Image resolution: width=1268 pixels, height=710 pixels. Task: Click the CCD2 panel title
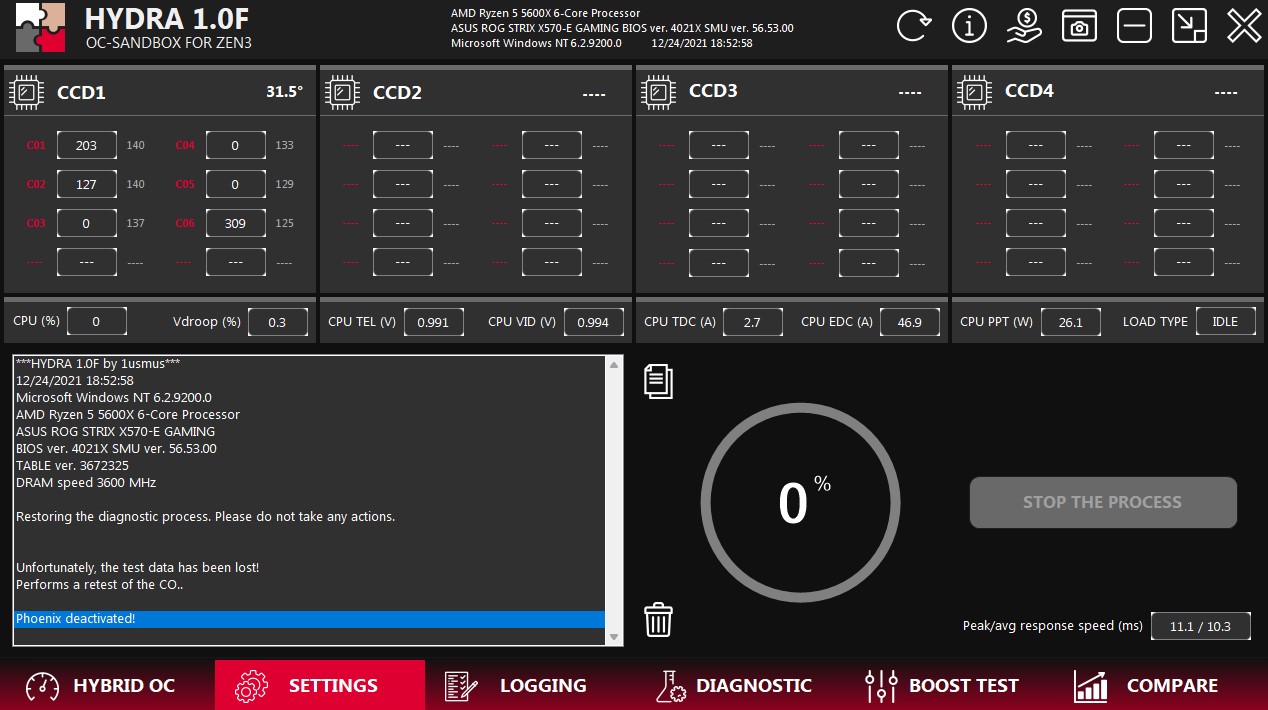(x=397, y=93)
